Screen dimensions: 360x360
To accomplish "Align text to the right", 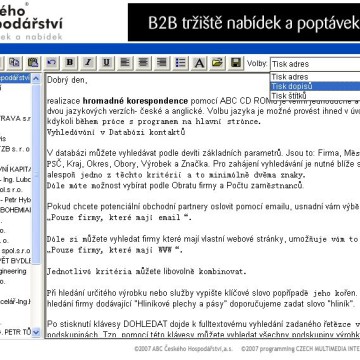I will pyautogui.click(x=162, y=63).
